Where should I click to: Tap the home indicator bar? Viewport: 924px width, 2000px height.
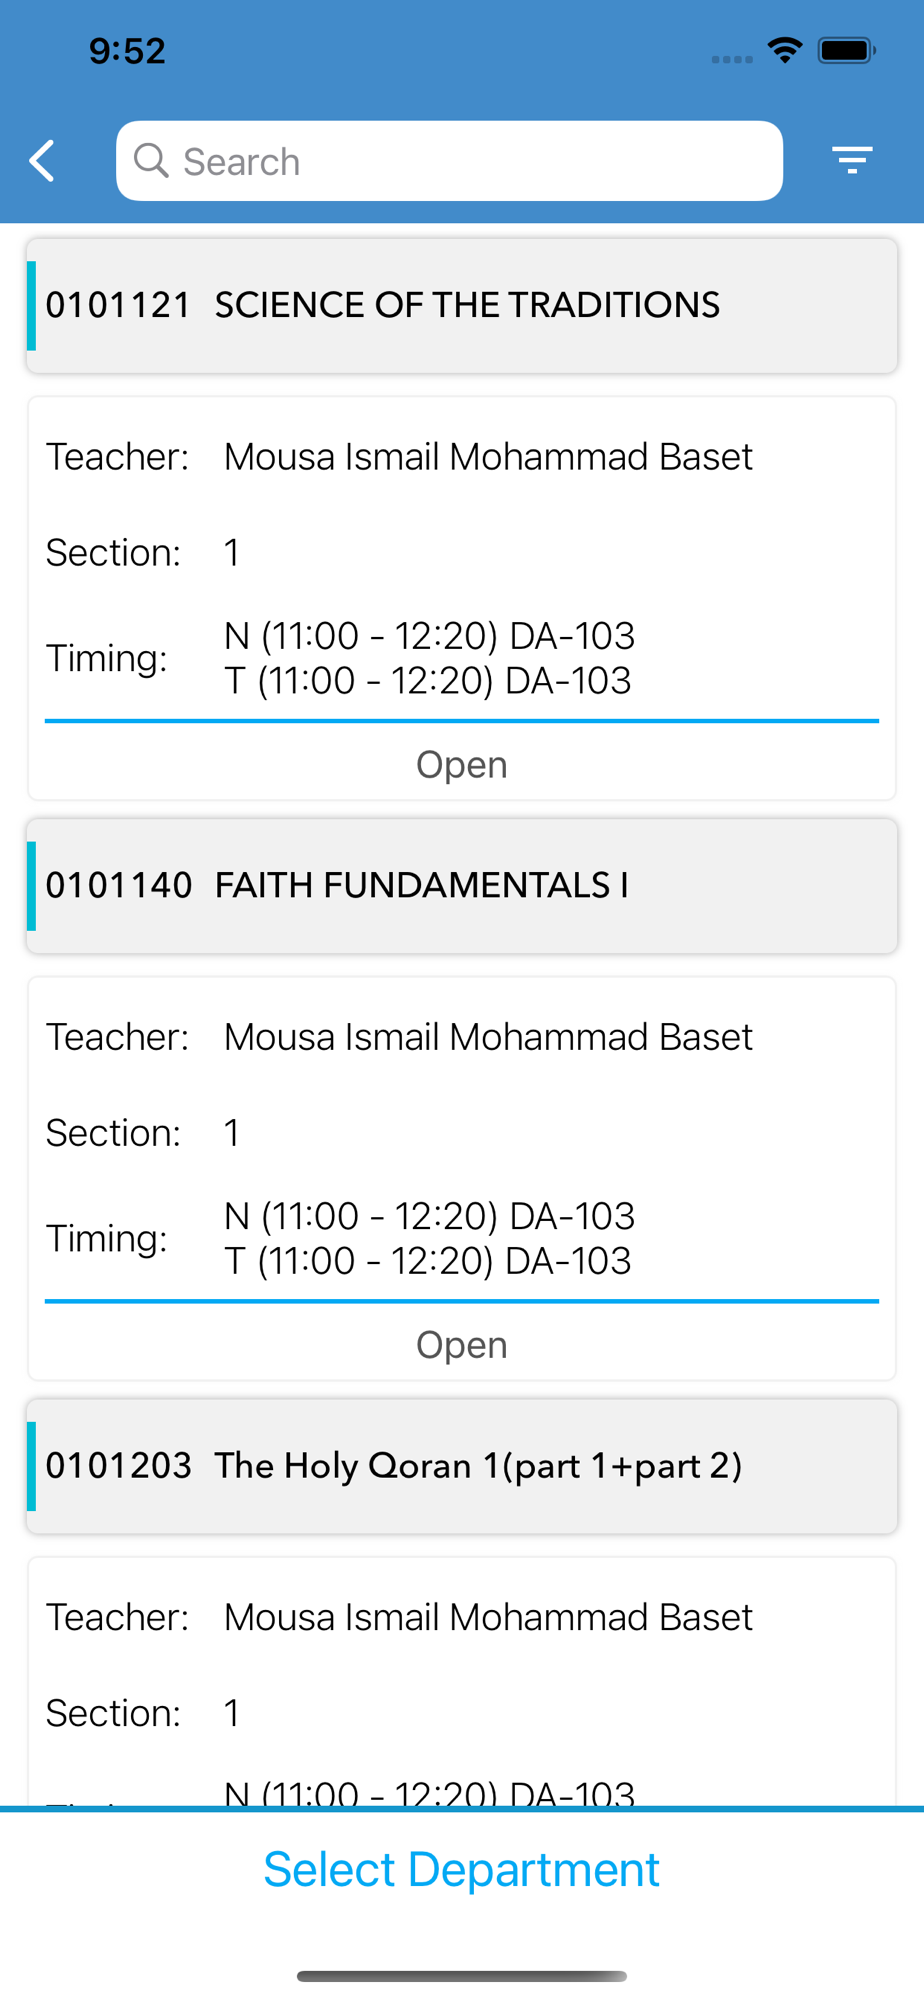[x=461, y=1976]
